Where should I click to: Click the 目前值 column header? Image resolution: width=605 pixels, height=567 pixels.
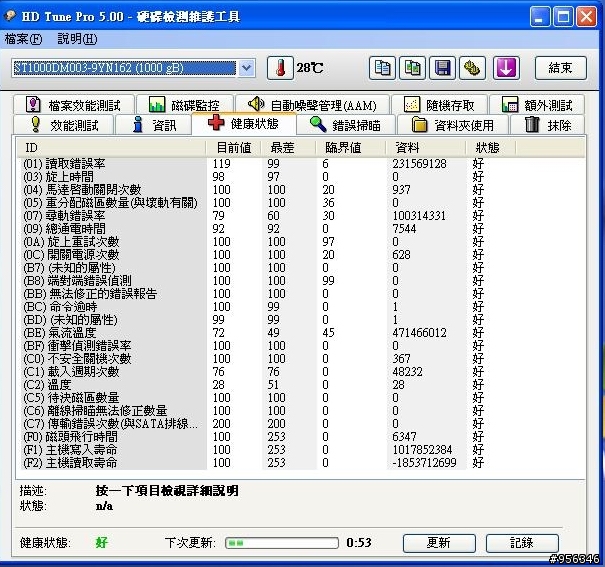click(x=234, y=148)
